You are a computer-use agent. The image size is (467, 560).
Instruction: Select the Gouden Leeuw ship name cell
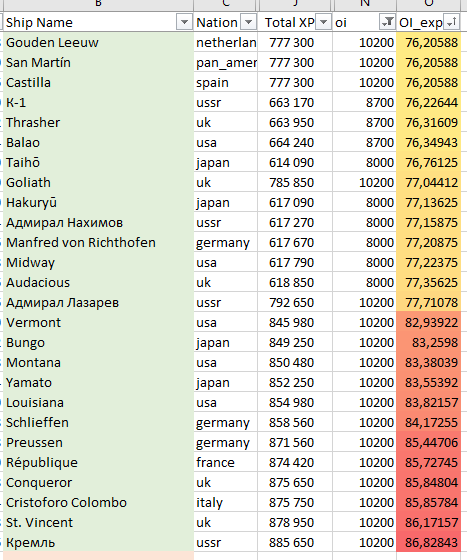(98, 42)
